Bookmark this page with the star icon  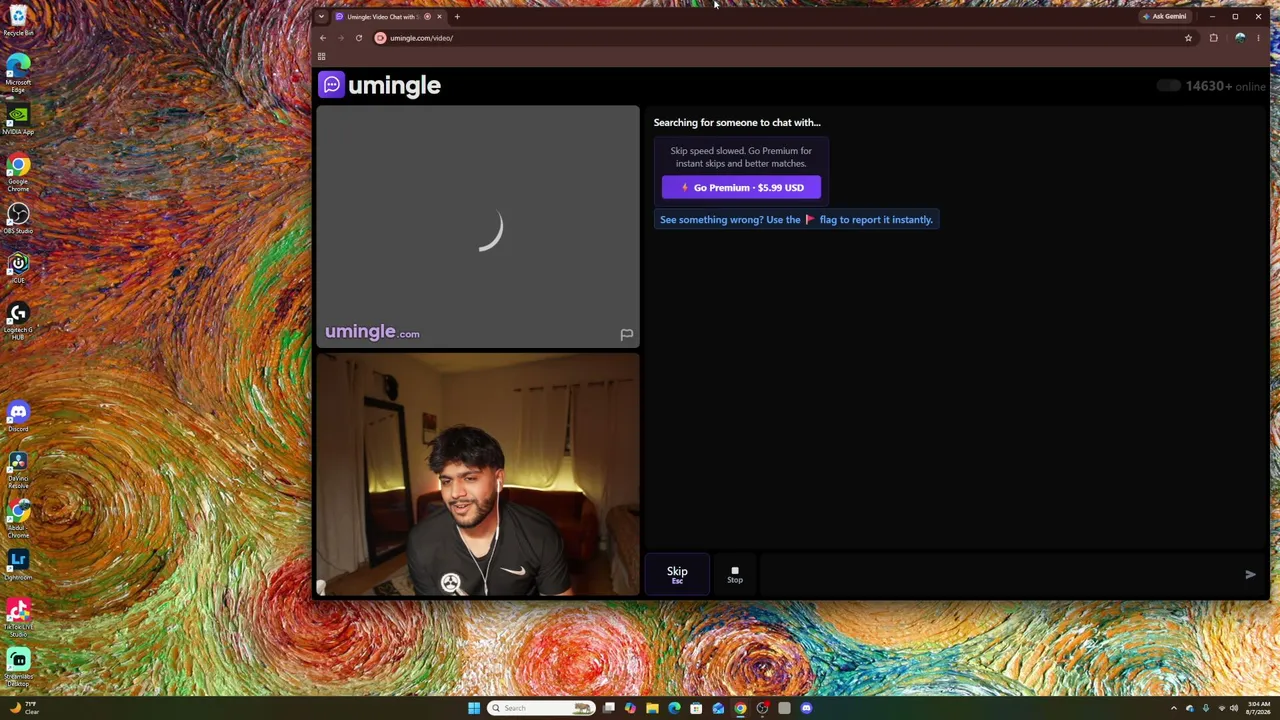1188,38
